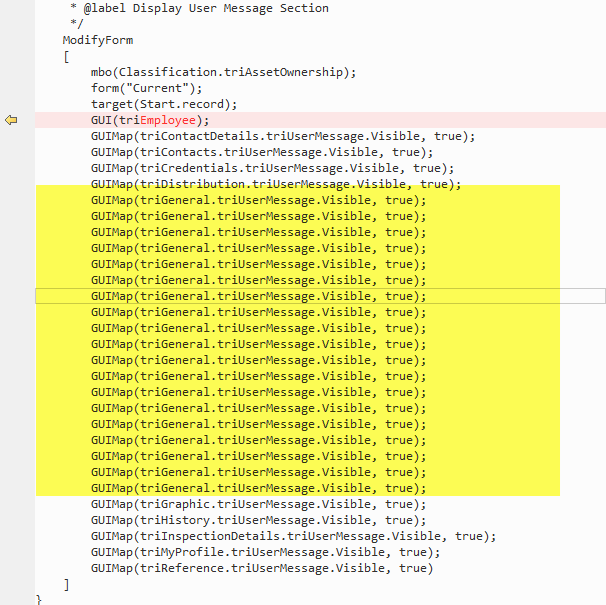
Task: Click the triCredentials GUIMap line
Action: tap(272, 168)
